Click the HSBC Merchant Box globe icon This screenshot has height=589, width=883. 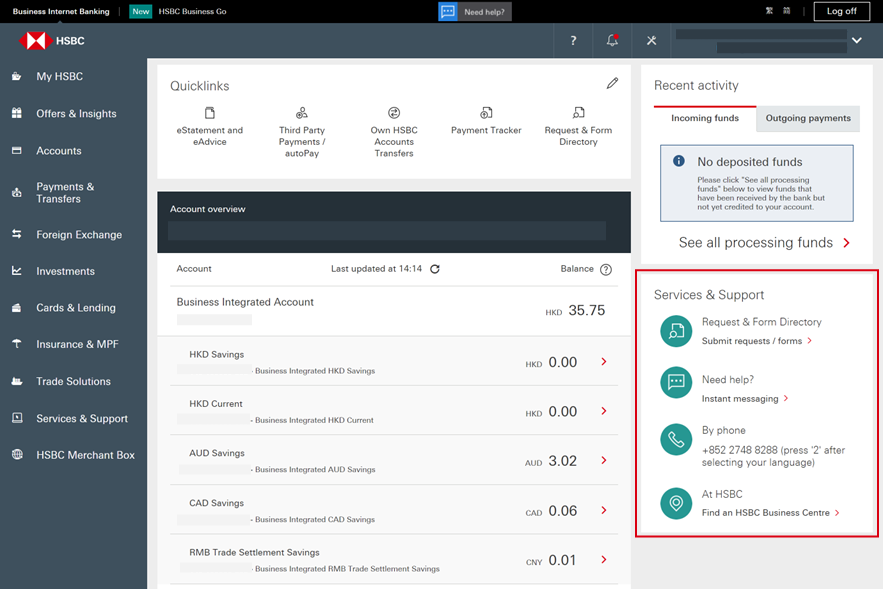coord(17,454)
